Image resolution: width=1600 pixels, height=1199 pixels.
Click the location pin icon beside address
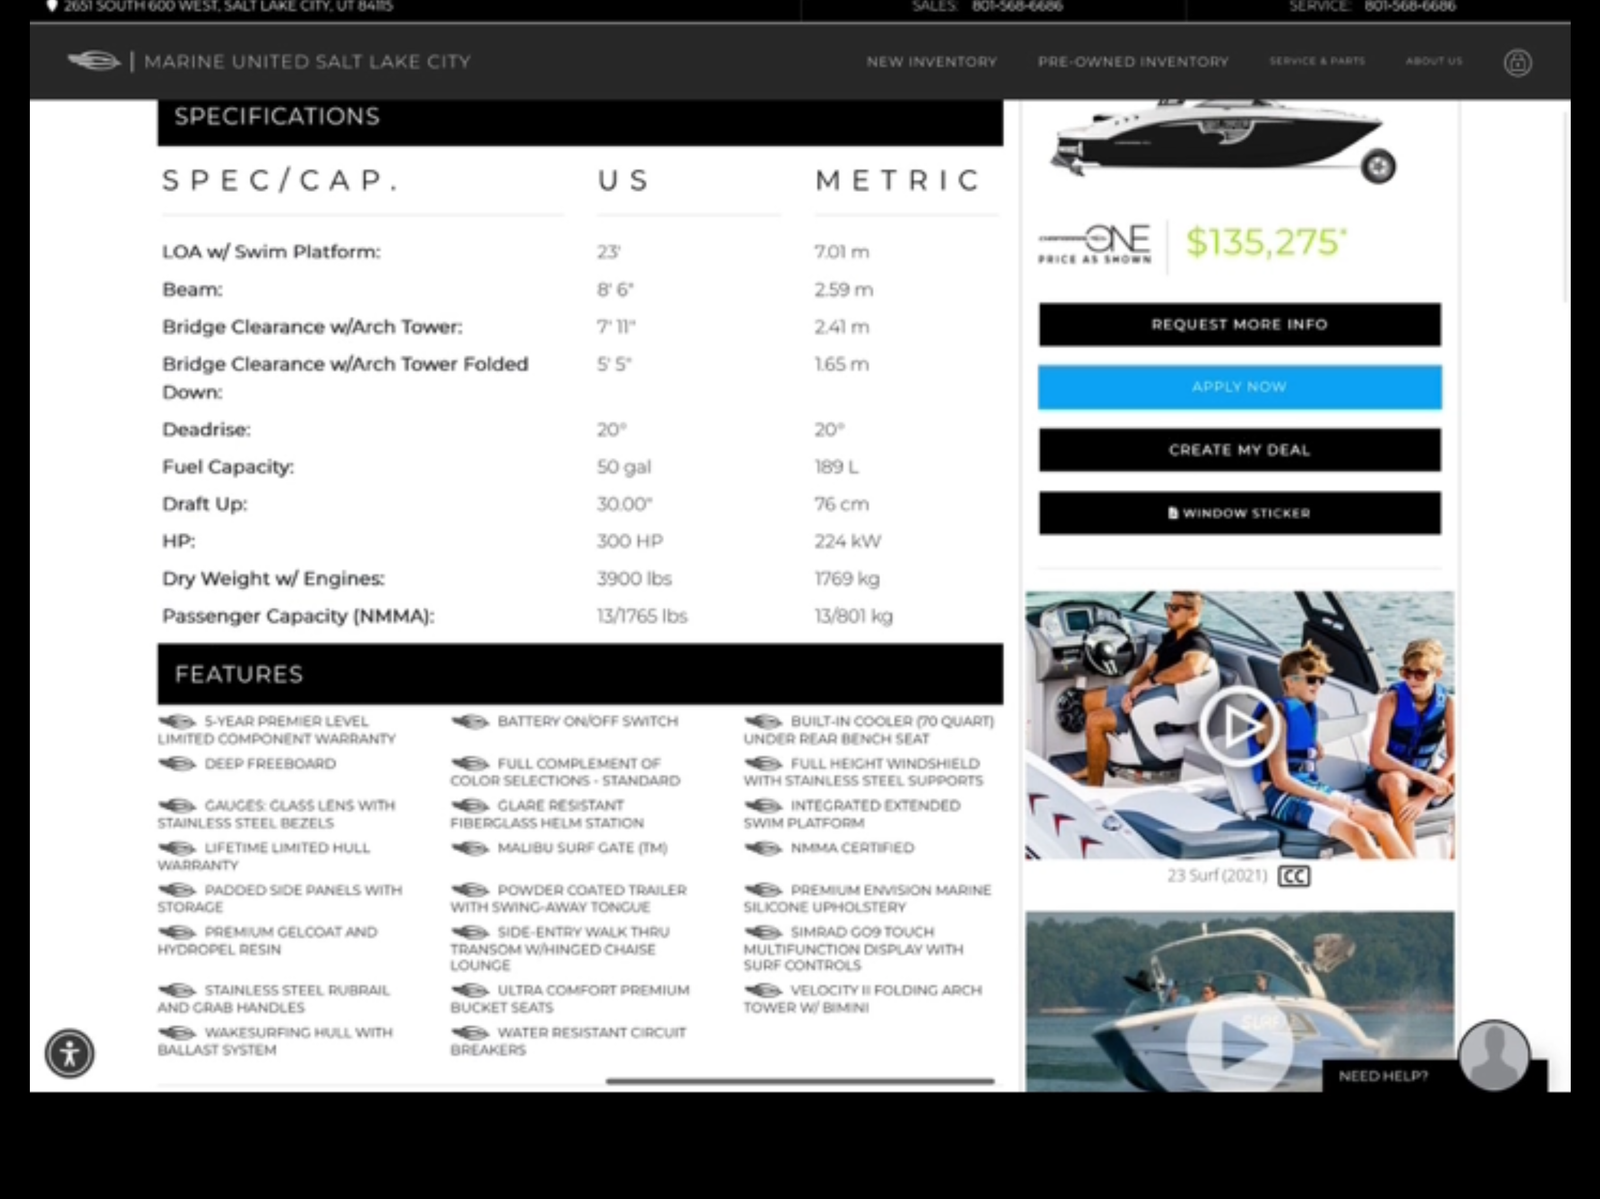(x=52, y=6)
